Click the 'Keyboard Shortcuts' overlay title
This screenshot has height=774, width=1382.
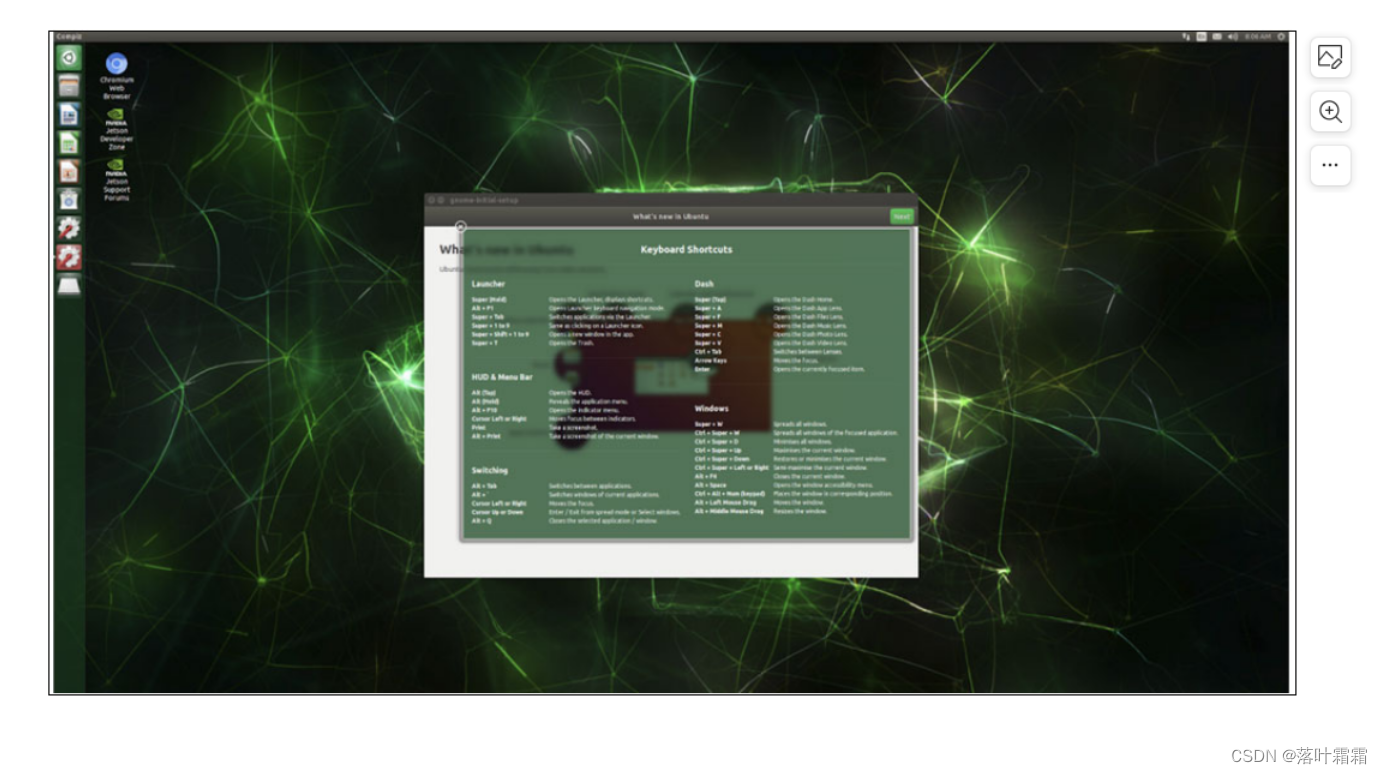(686, 249)
